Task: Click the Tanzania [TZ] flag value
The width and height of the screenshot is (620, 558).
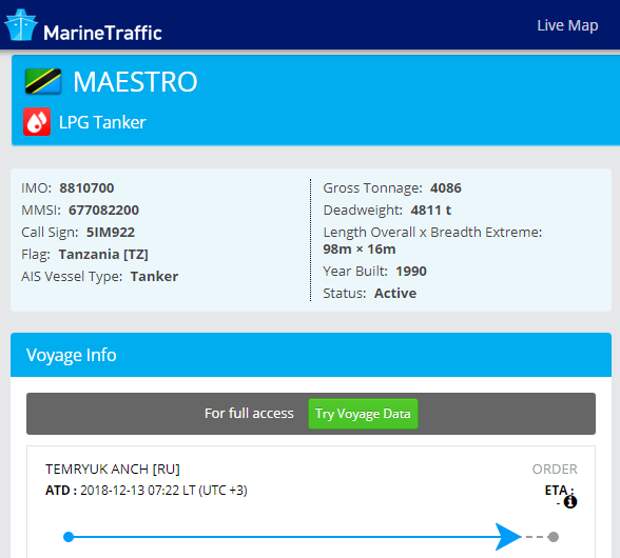Action: [x=103, y=254]
